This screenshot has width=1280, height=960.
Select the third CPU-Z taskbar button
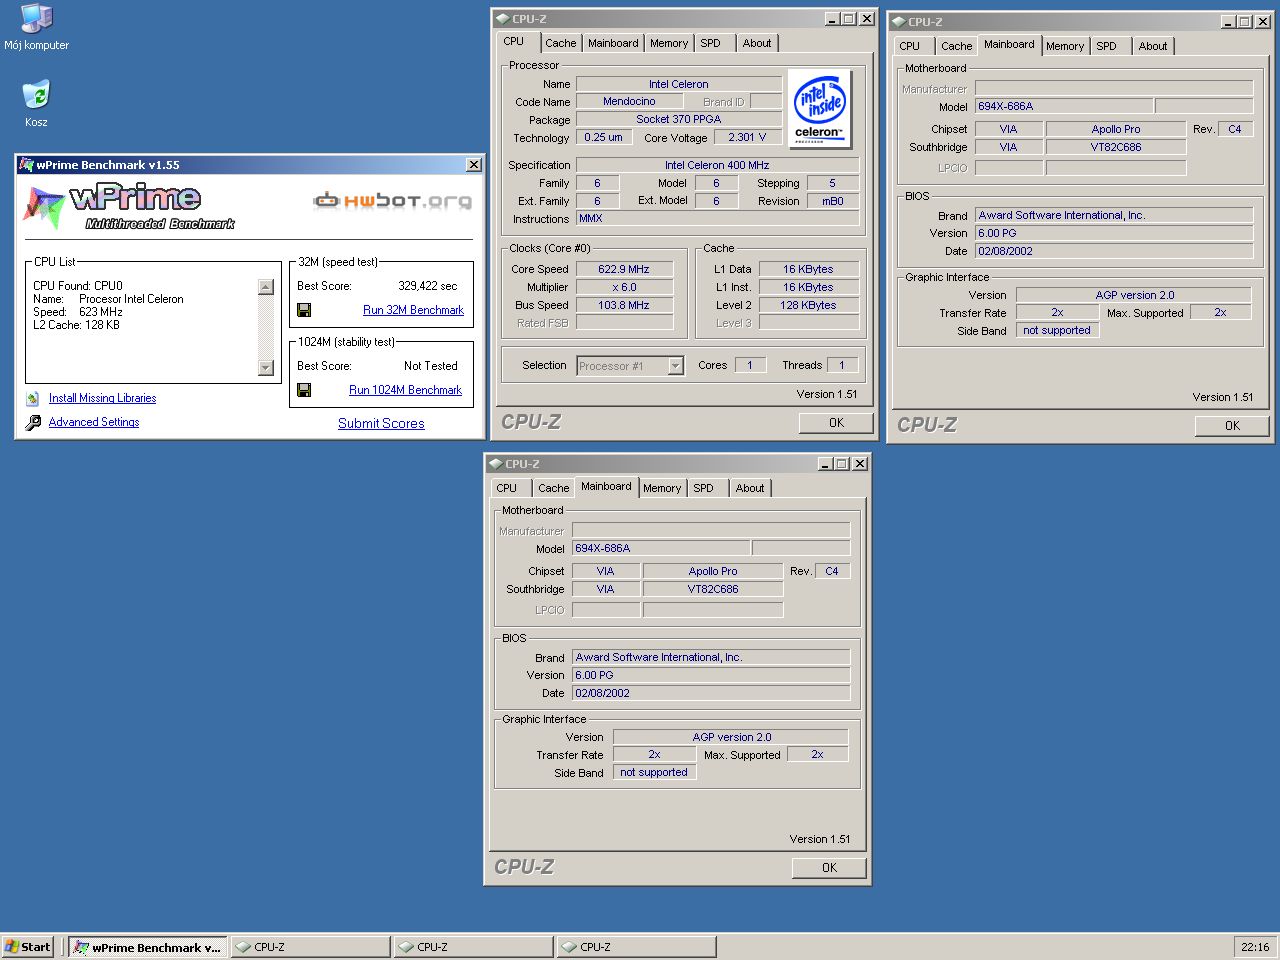[637, 947]
